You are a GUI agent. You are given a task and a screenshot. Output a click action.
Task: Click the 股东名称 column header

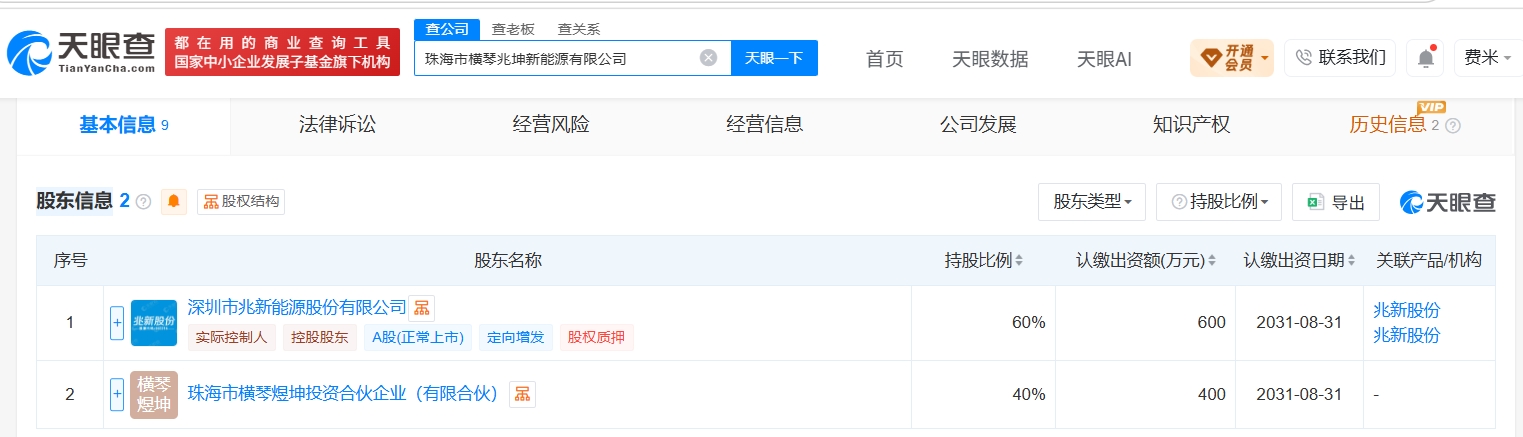(507, 261)
